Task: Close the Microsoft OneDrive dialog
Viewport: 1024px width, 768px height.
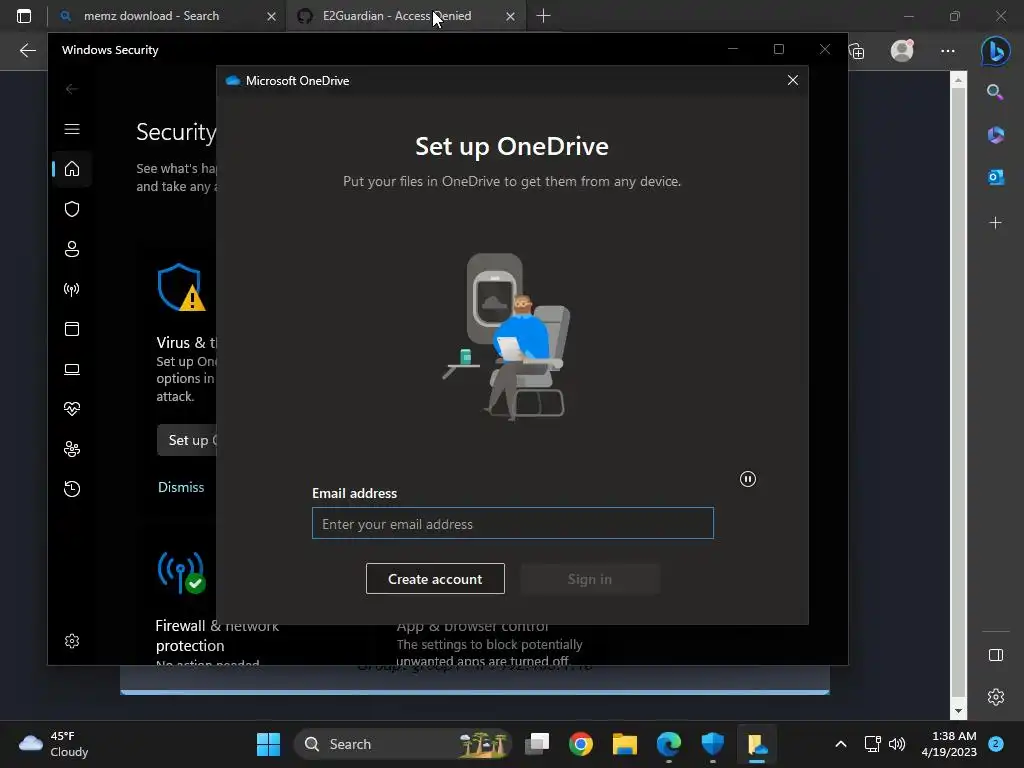Action: click(x=793, y=80)
